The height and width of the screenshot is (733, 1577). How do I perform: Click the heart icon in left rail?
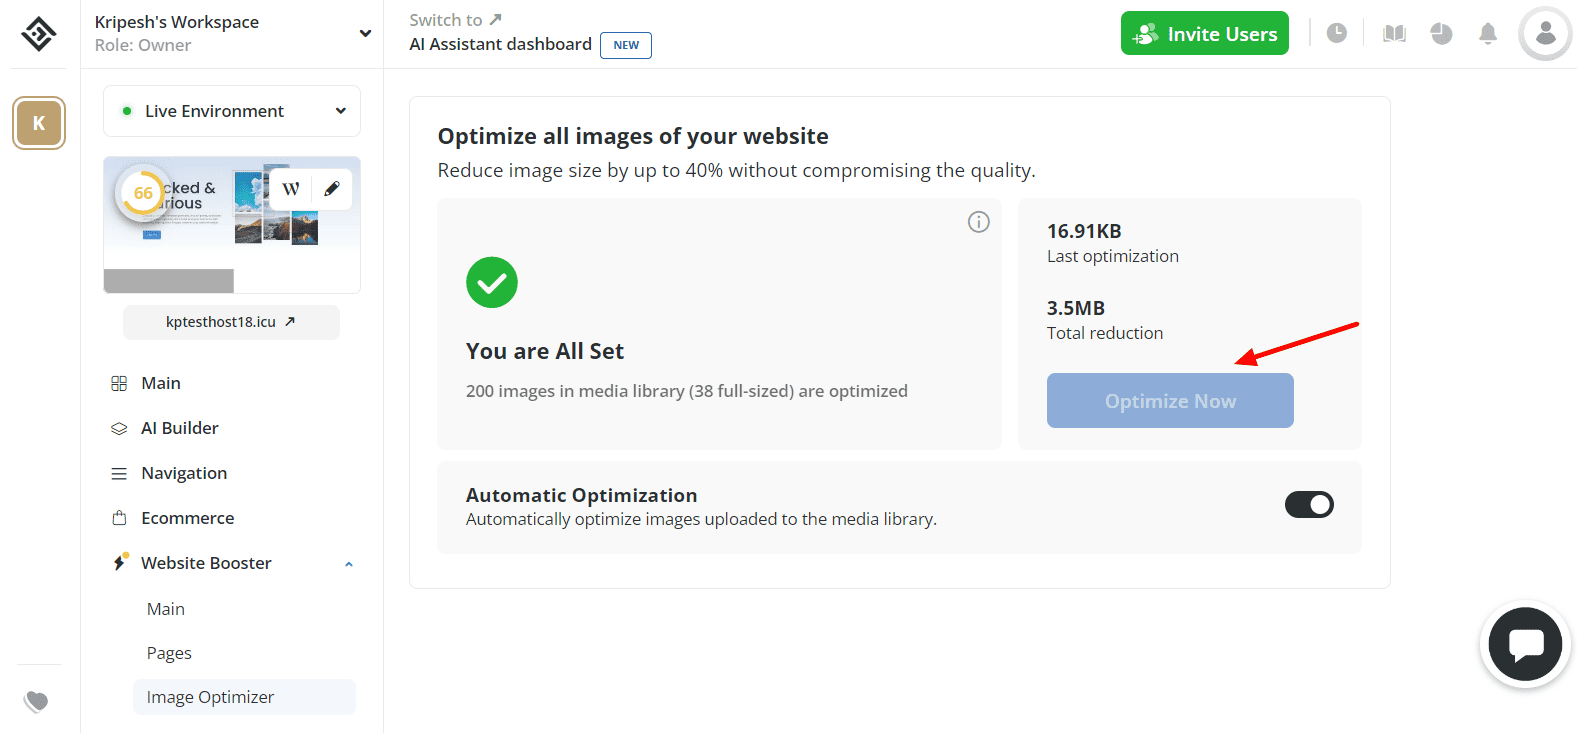(37, 701)
